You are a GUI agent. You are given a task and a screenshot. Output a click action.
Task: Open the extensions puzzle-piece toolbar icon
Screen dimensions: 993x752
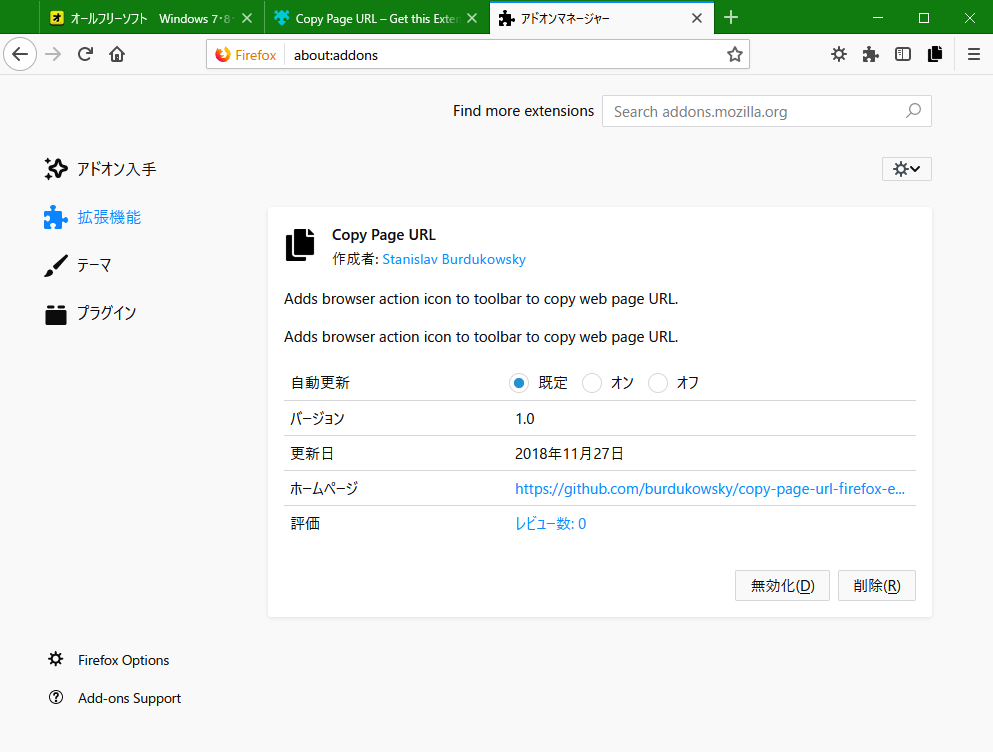[870, 54]
